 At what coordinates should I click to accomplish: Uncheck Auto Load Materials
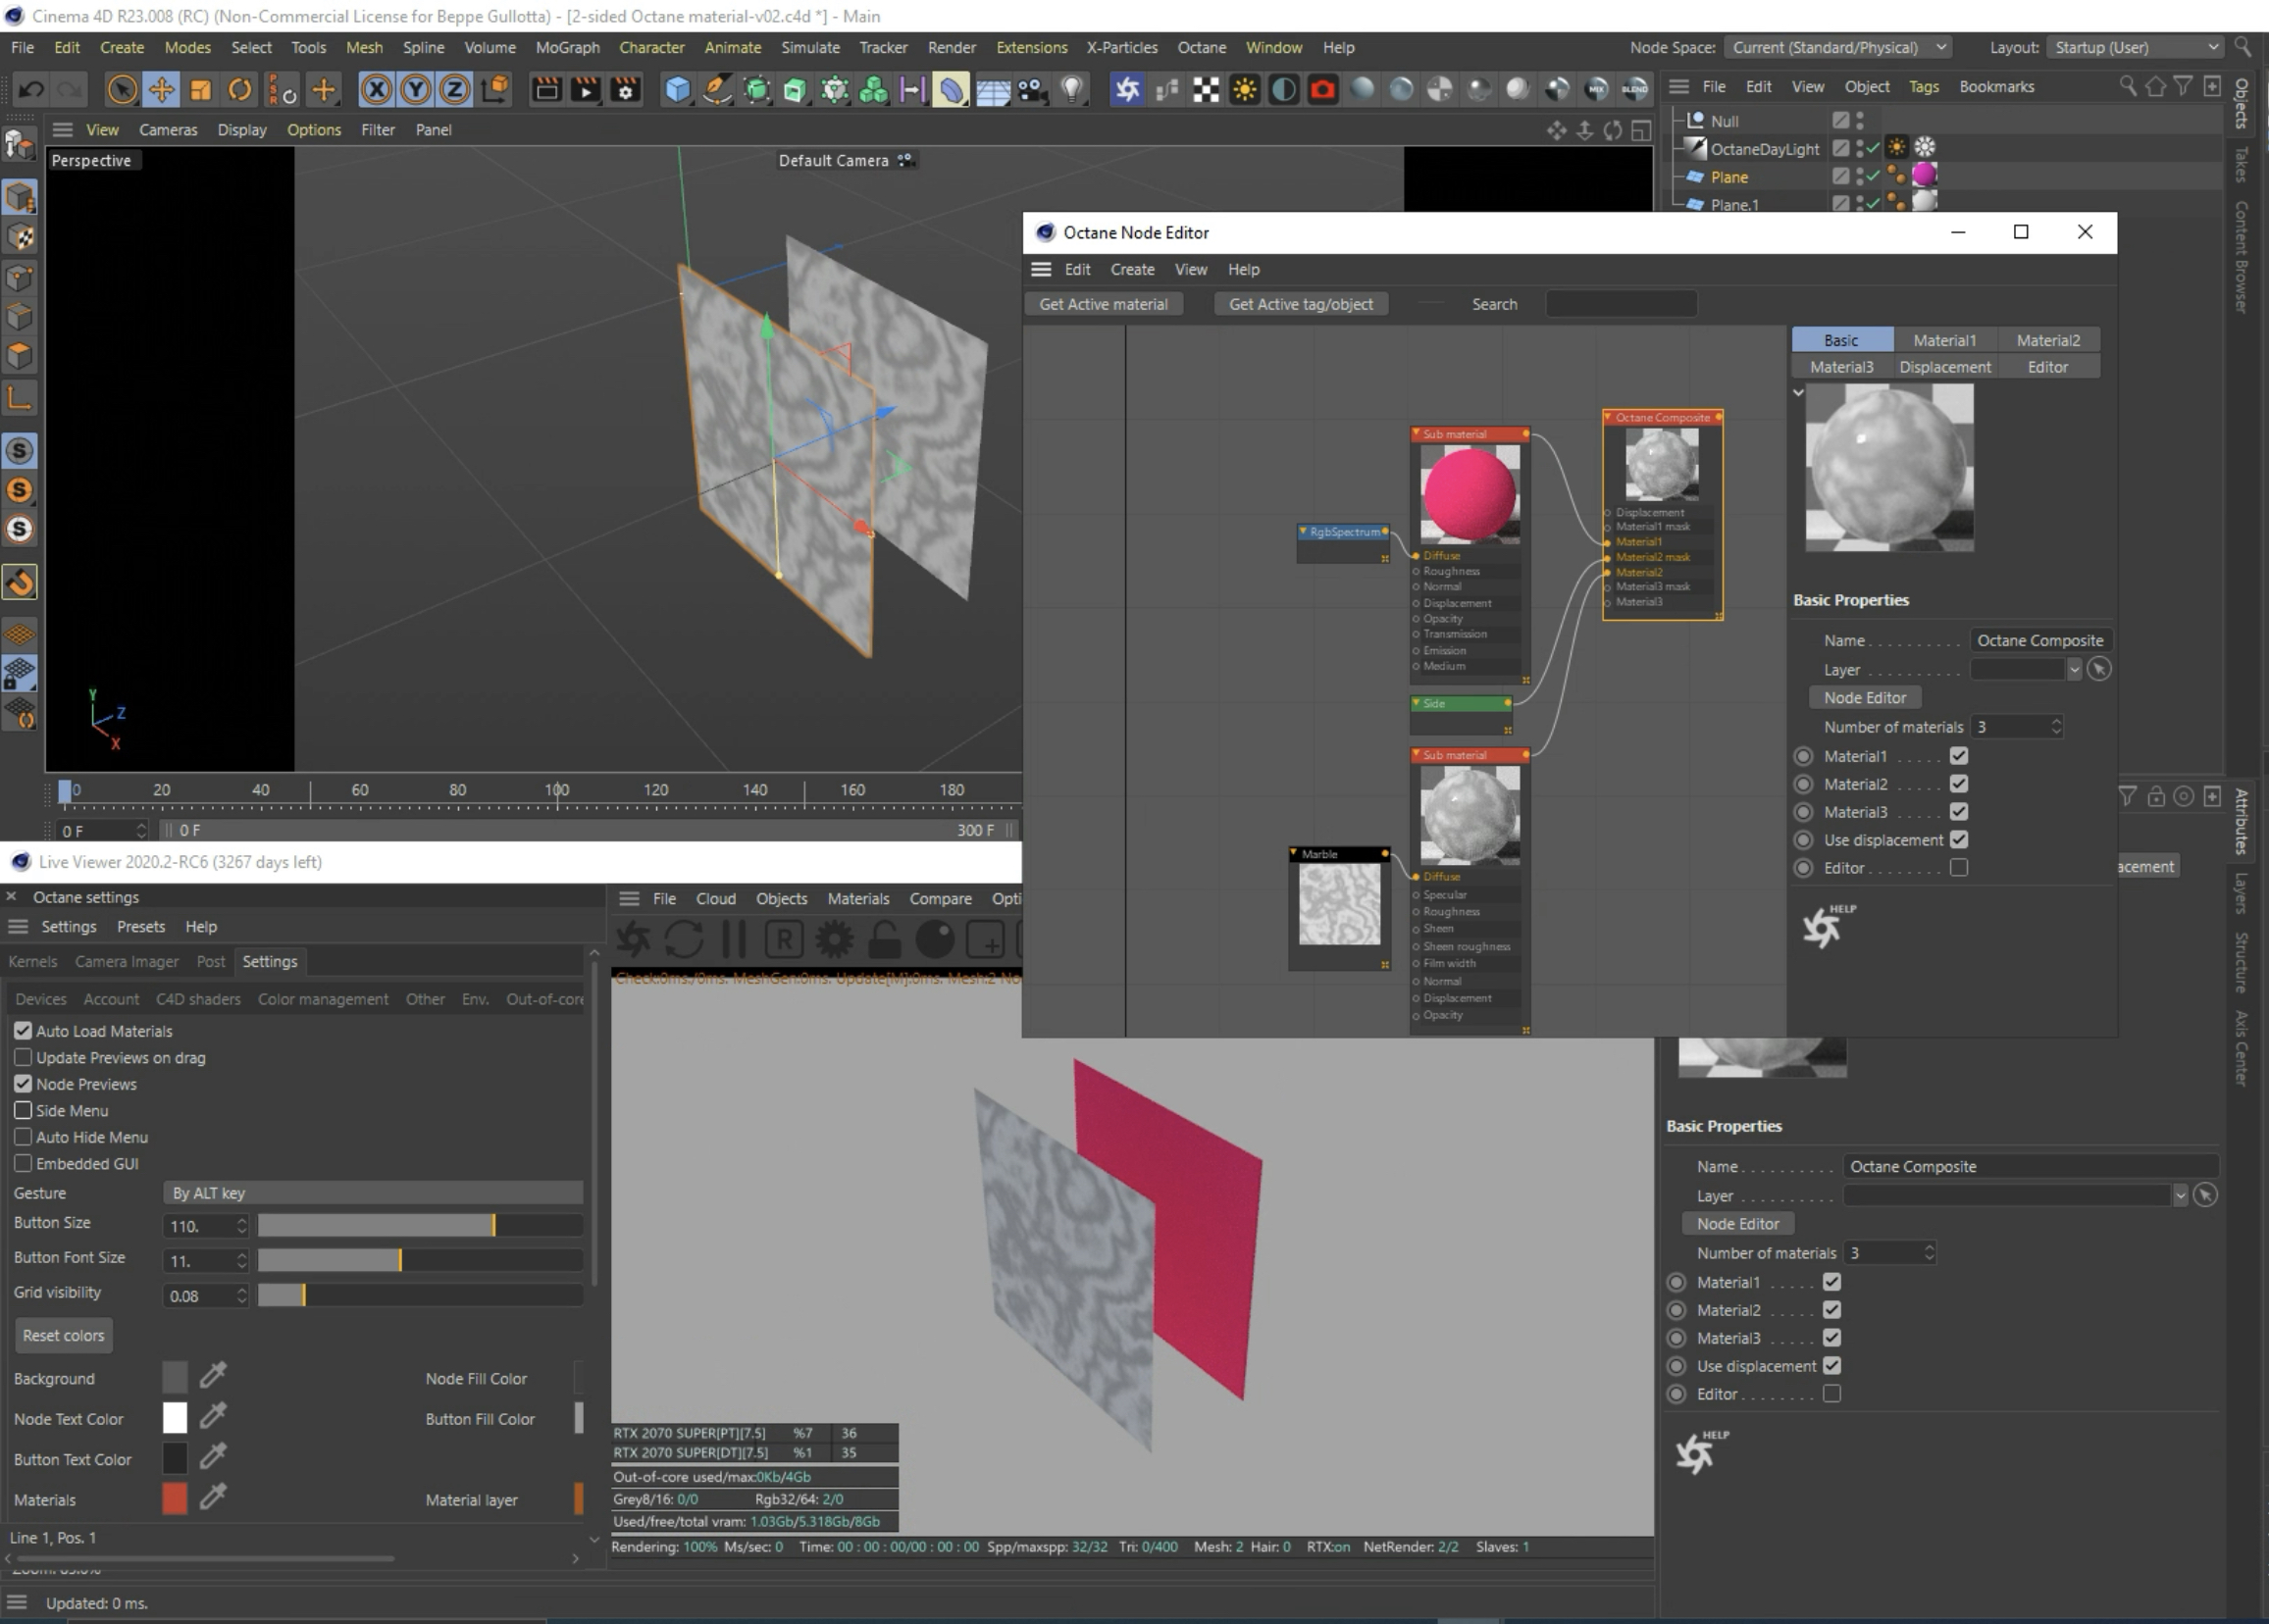(23, 1031)
